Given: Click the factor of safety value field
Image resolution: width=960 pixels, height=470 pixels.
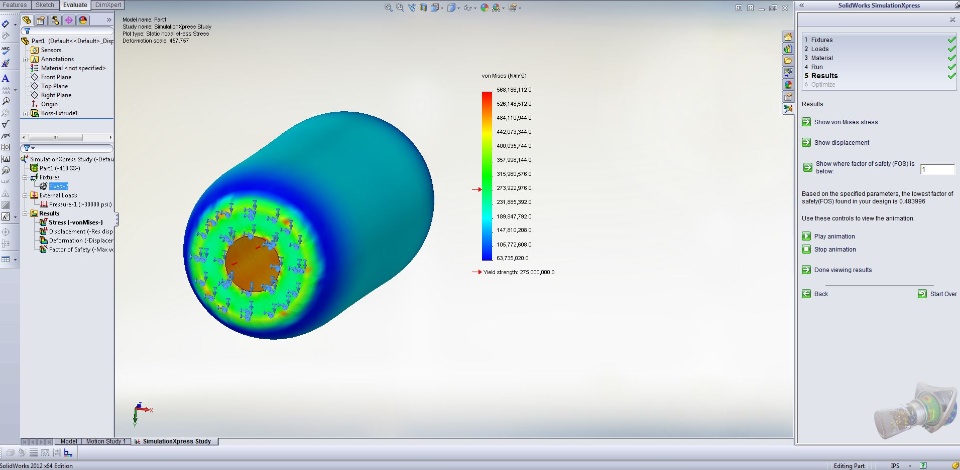Looking at the screenshot, I should pyautogui.click(x=937, y=169).
